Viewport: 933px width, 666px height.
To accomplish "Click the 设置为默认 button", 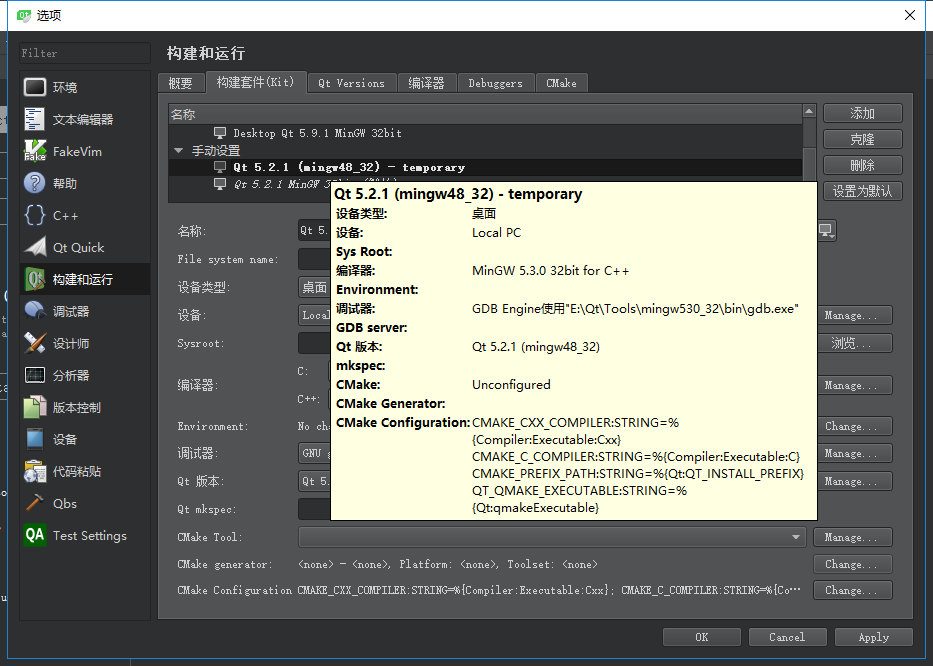I will 863,191.
